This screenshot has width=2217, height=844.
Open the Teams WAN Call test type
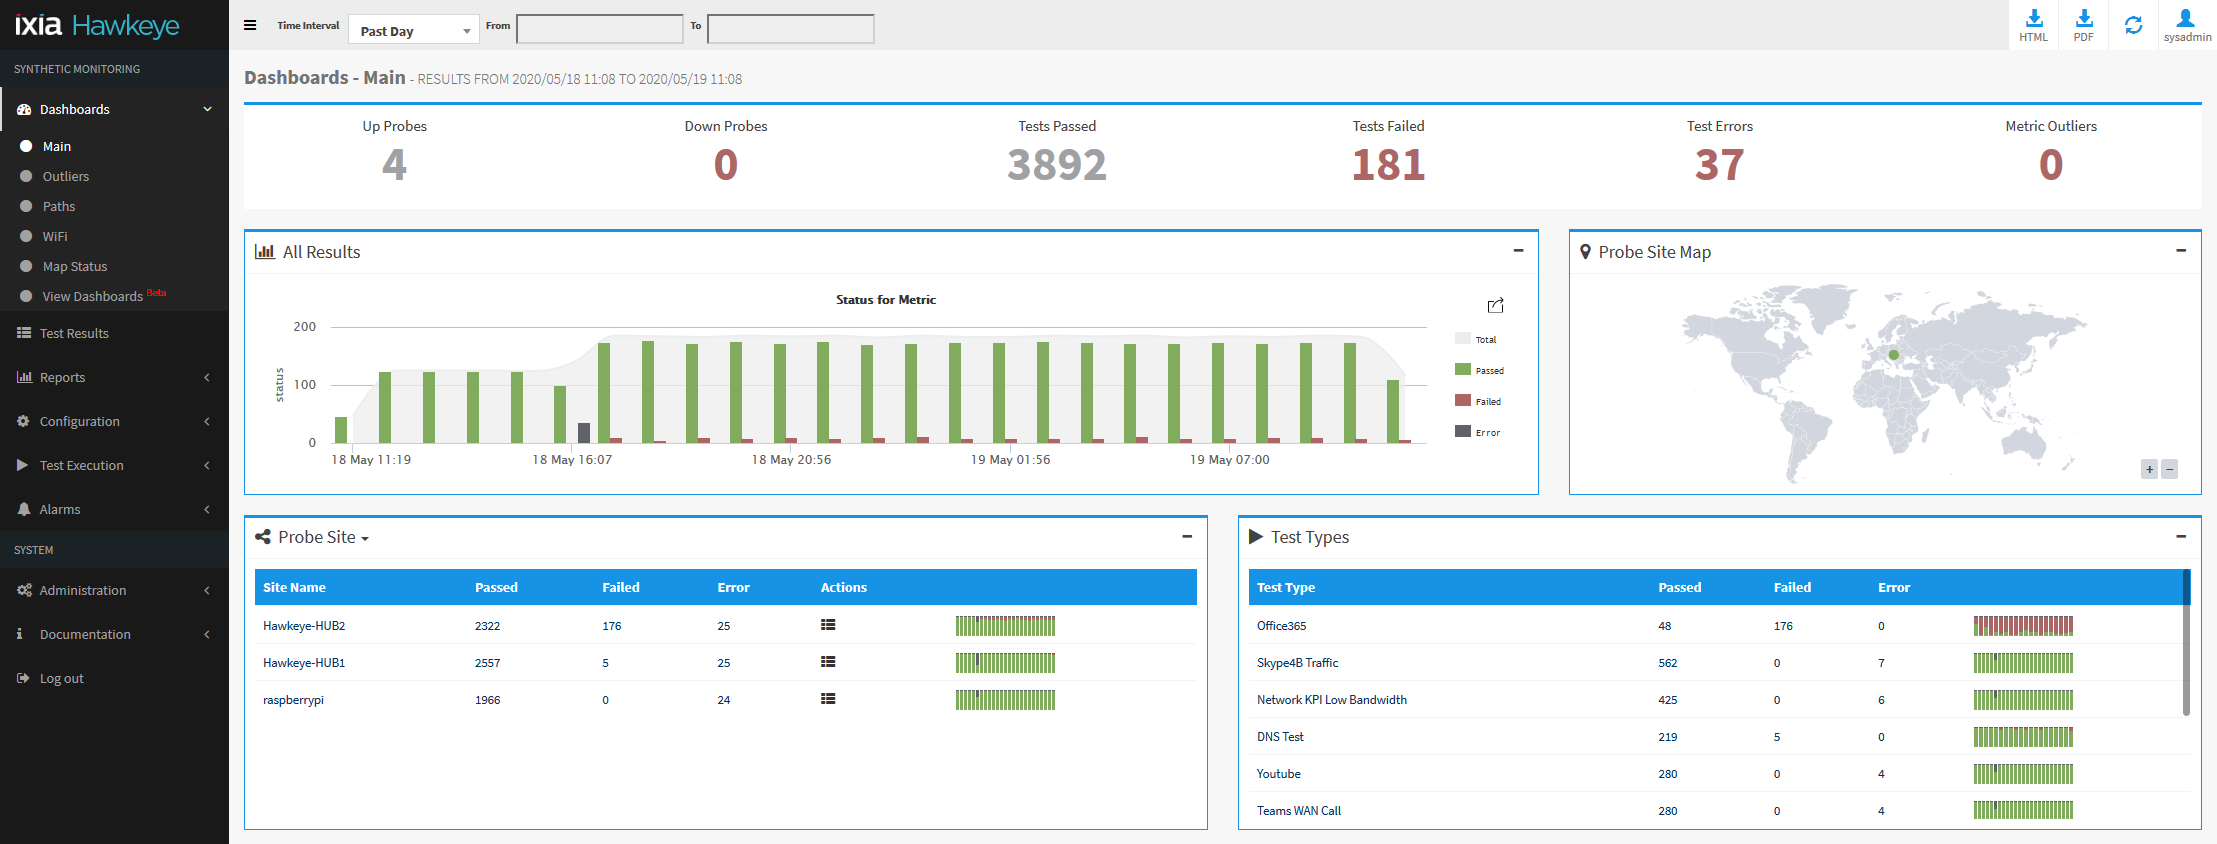(1298, 811)
